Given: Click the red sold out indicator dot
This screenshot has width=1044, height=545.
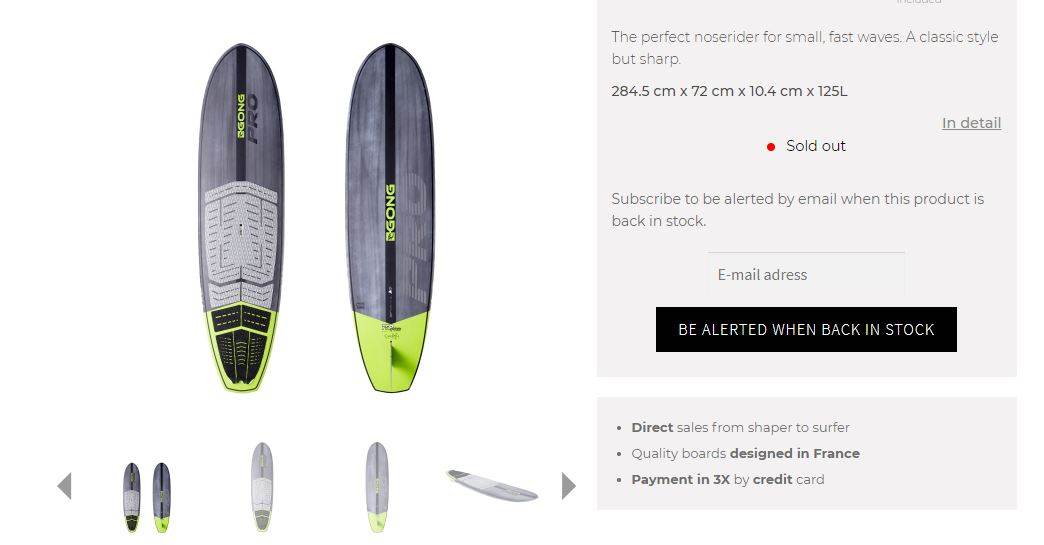Looking at the screenshot, I should coord(771,147).
